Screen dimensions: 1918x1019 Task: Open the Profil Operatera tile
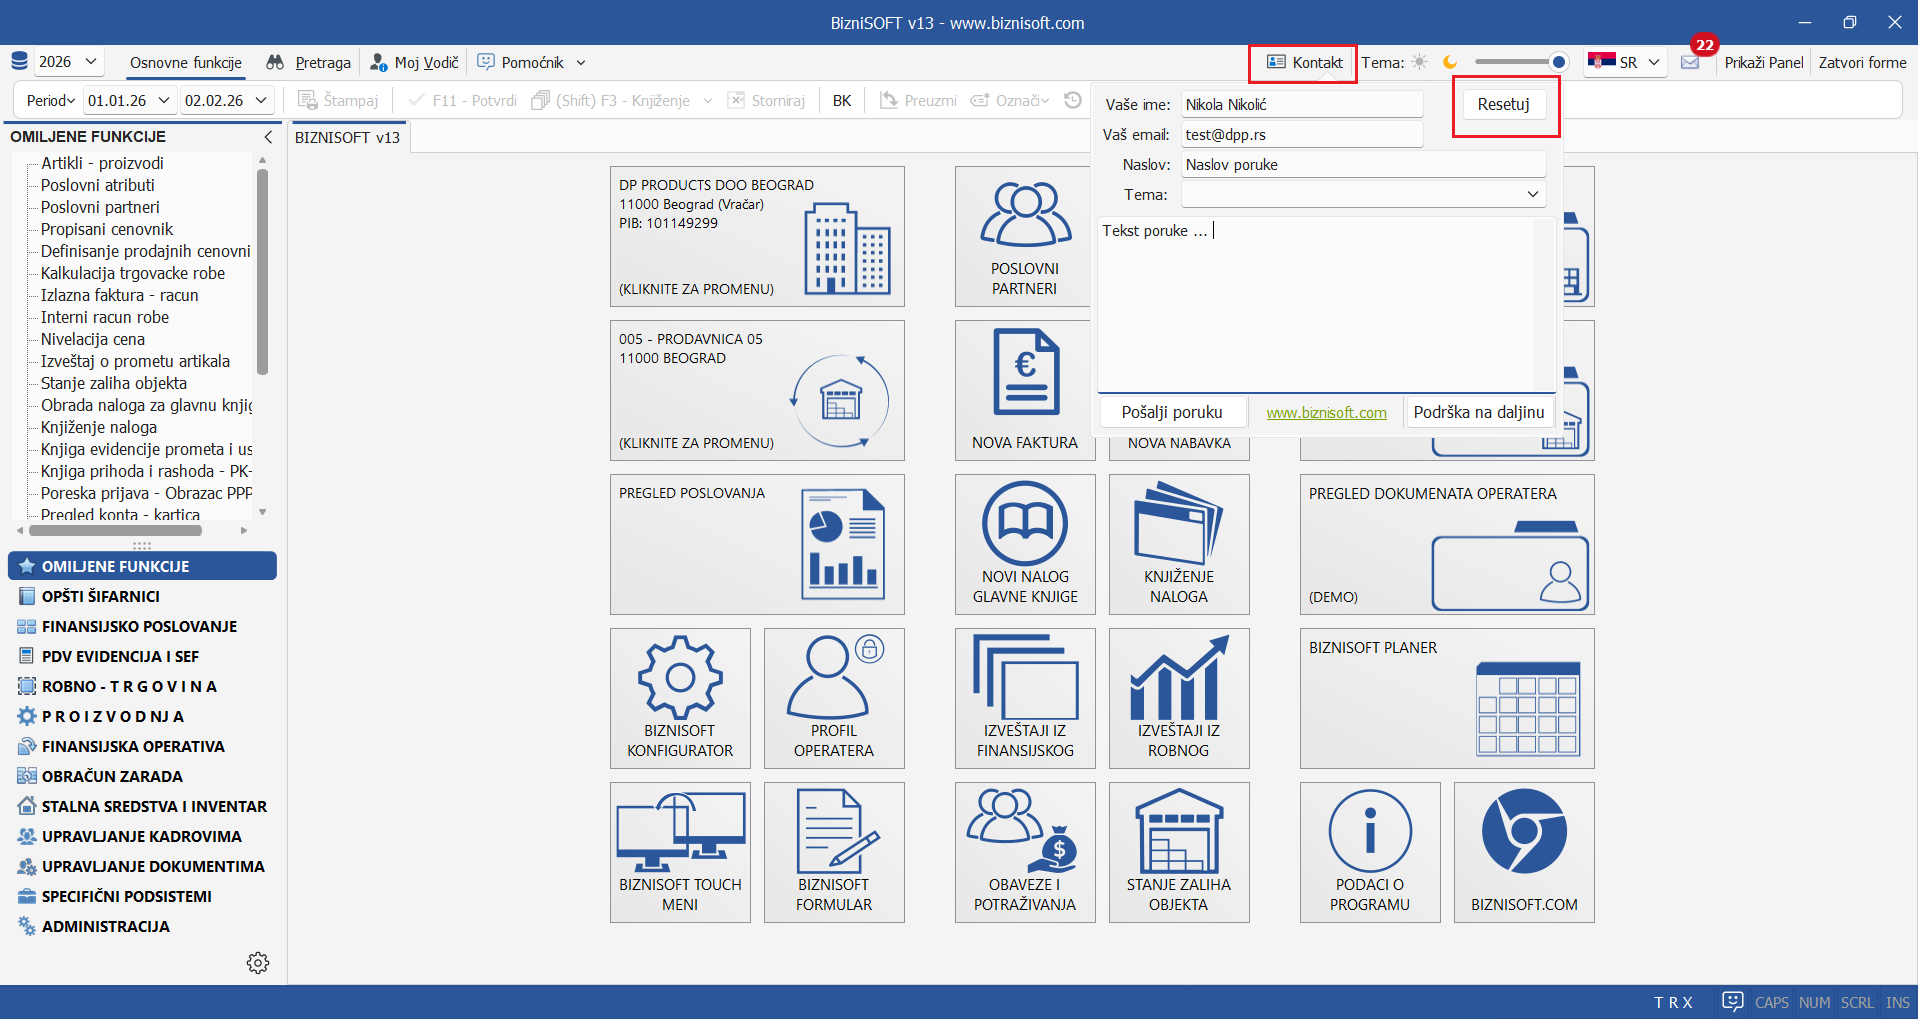coord(834,697)
